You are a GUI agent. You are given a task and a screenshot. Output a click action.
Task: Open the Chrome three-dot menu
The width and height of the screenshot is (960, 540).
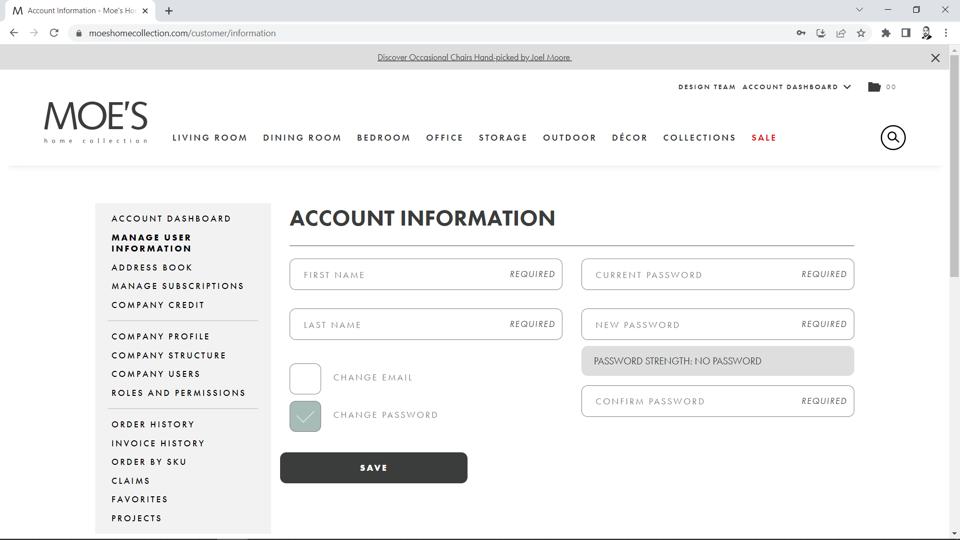[x=946, y=33]
